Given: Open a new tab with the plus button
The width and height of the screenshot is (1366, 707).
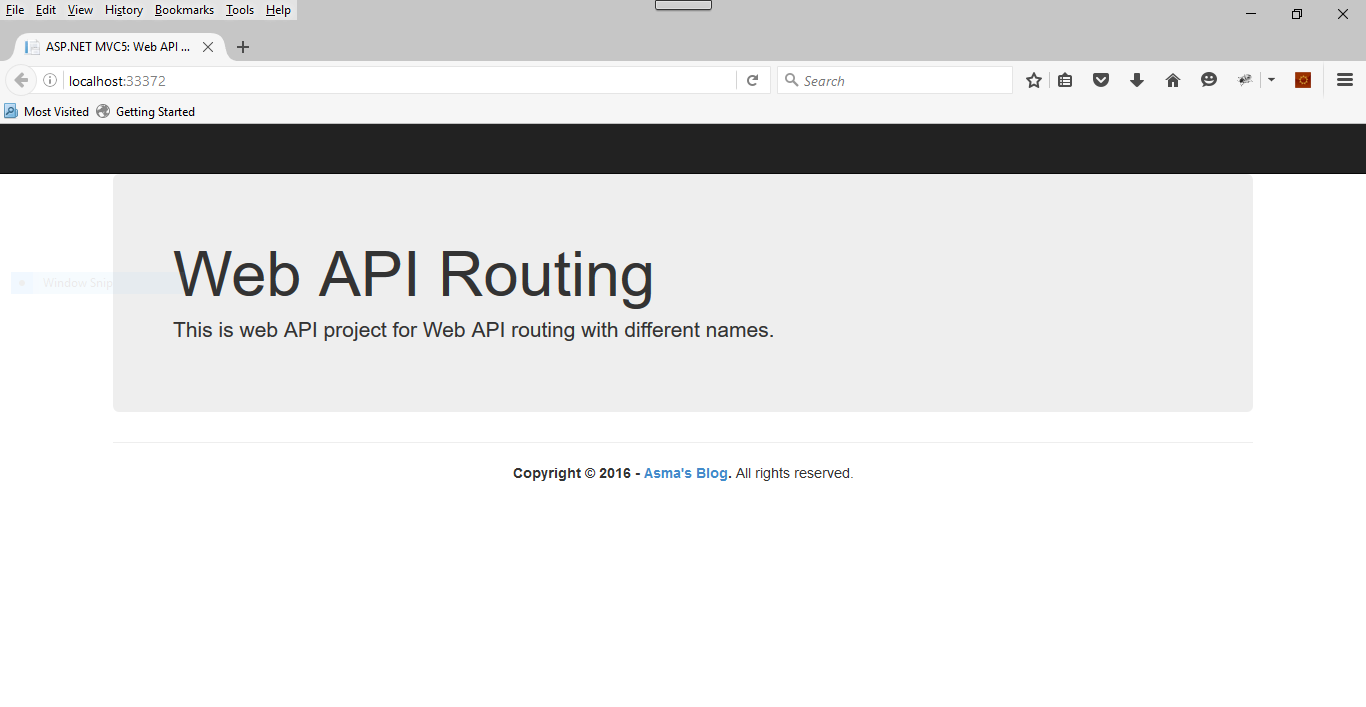Looking at the screenshot, I should (x=243, y=46).
